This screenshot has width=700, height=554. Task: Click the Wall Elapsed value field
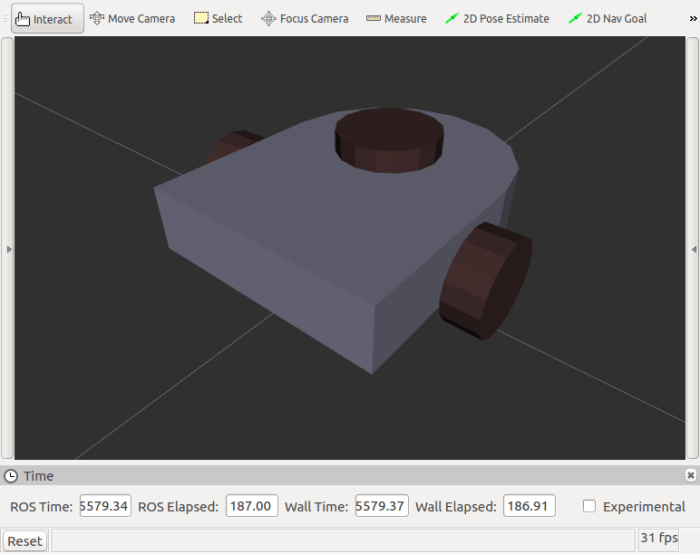(x=529, y=507)
